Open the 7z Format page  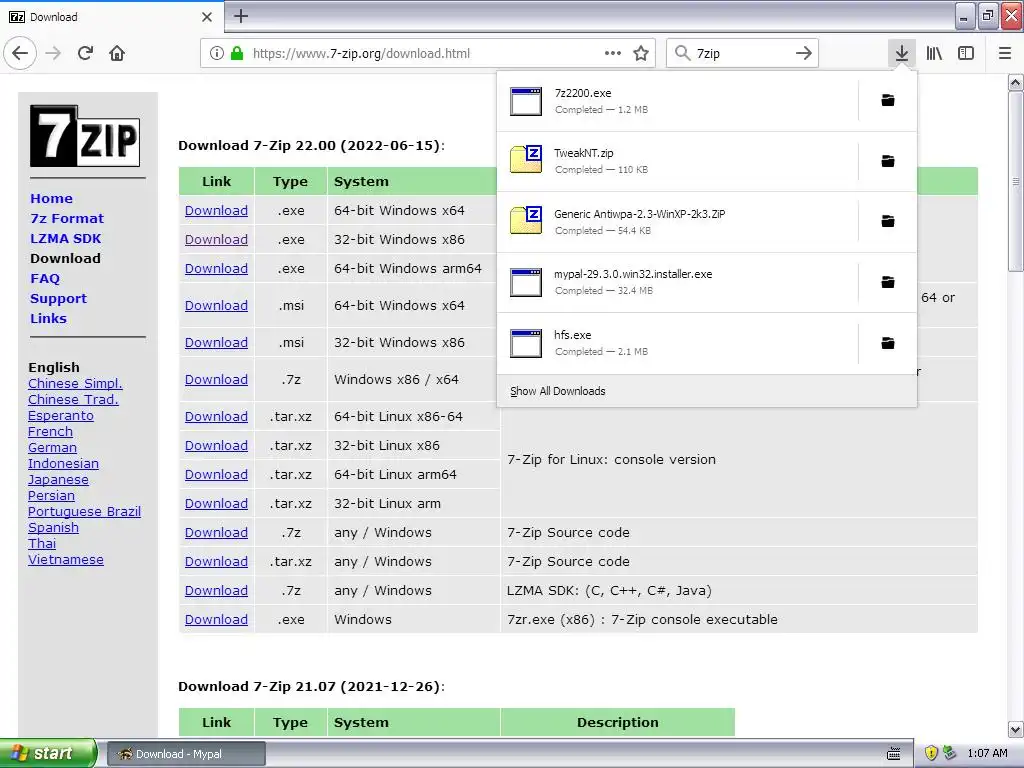(x=67, y=218)
